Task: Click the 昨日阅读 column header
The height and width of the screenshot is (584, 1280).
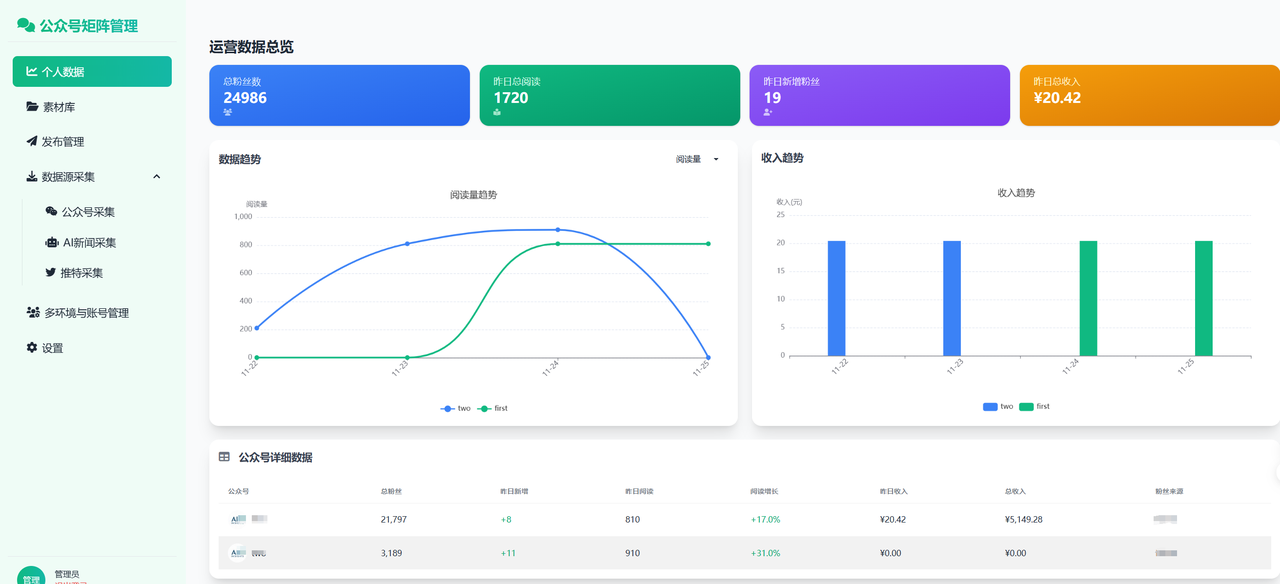Action: pos(639,491)
